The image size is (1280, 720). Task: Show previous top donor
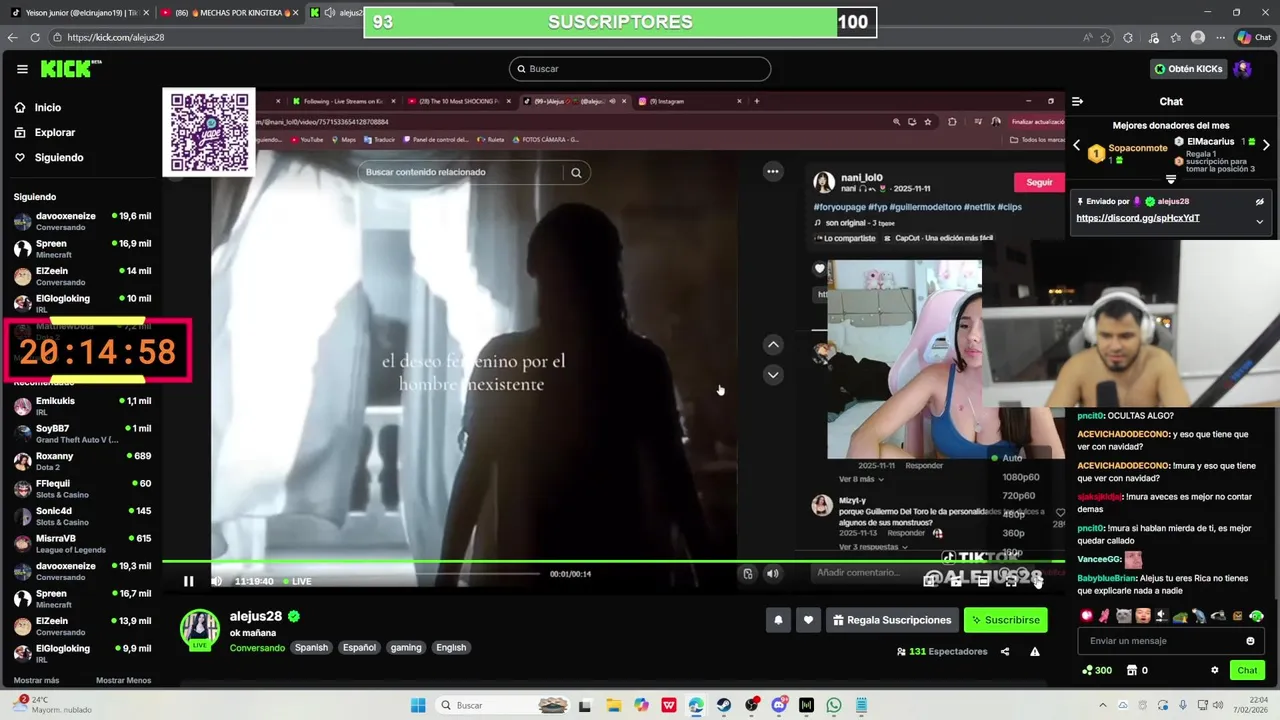[x=1077, y=145]
